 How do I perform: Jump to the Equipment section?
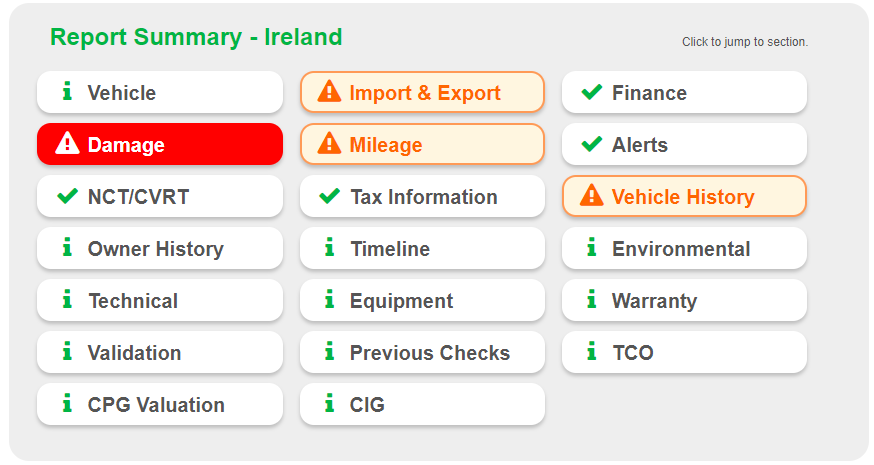tap(422, 300)
